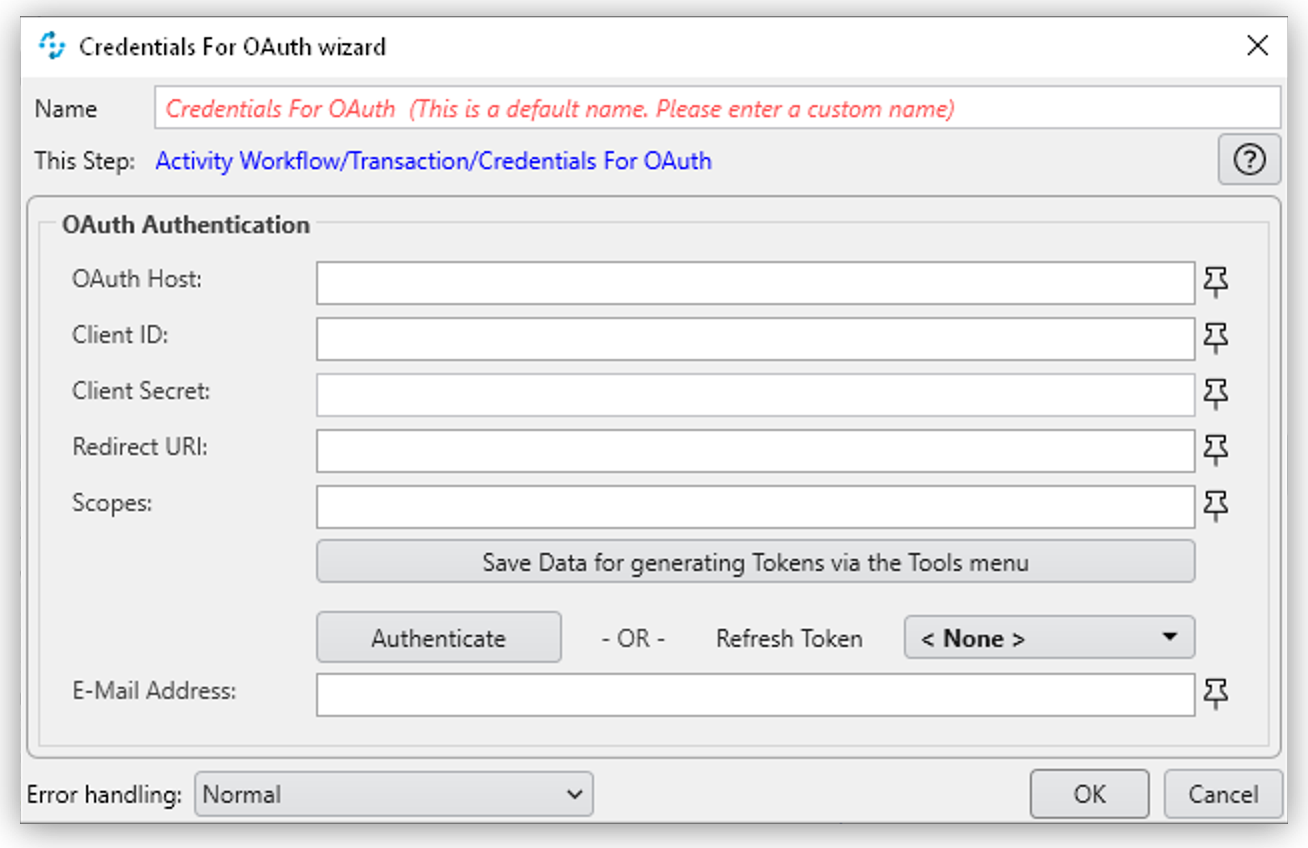
Task: Expand the Normal error handling options list
Action: [577, 794]
